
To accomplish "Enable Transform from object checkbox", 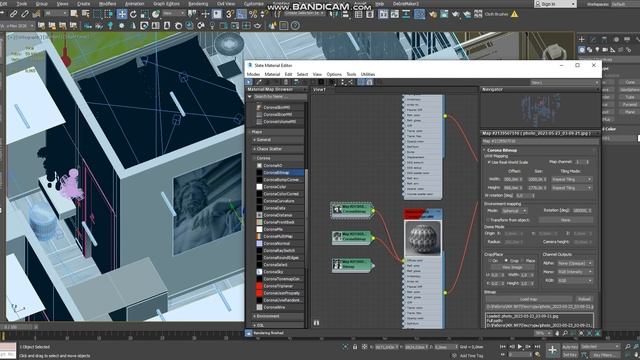I will click(489, 220).
